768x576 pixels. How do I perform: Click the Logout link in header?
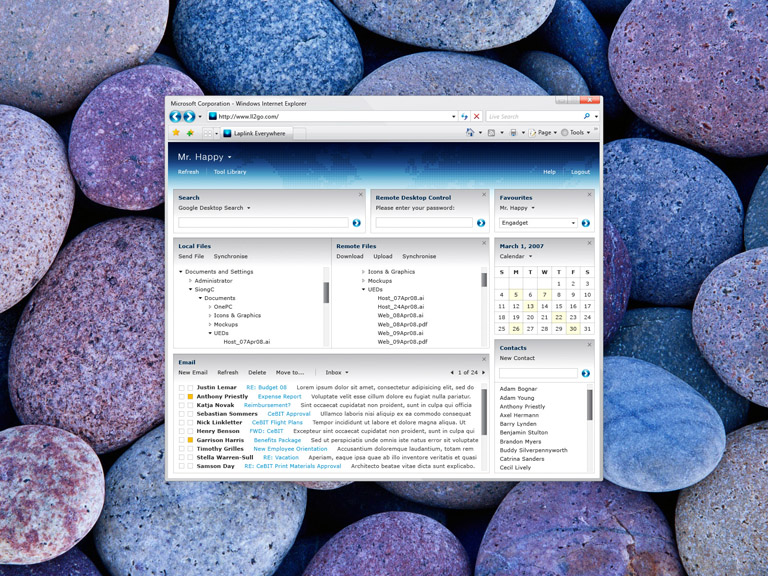pyautogui.click(x=580, y=172)
